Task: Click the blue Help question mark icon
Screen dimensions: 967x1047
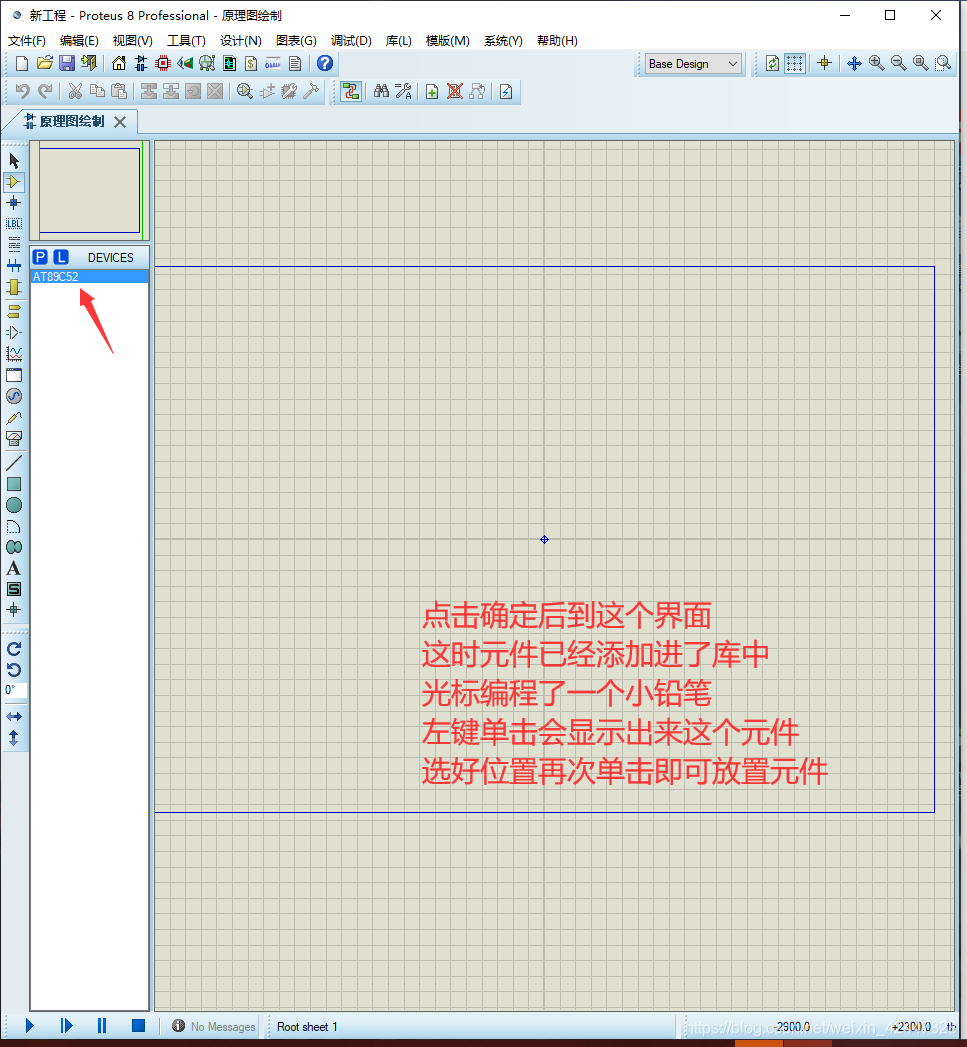Action: (325, 63)
